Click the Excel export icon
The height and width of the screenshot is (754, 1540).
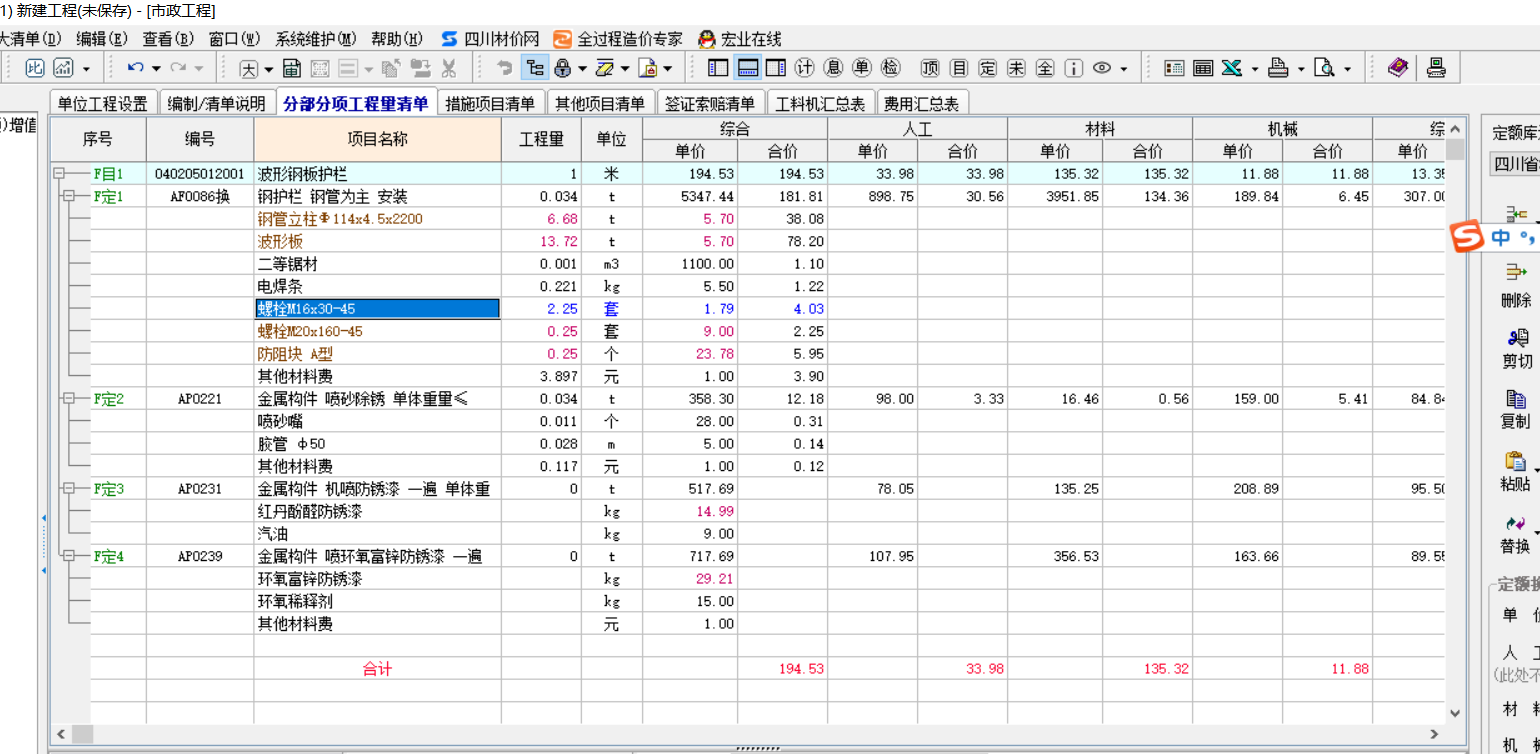[x=1232, y=68]
